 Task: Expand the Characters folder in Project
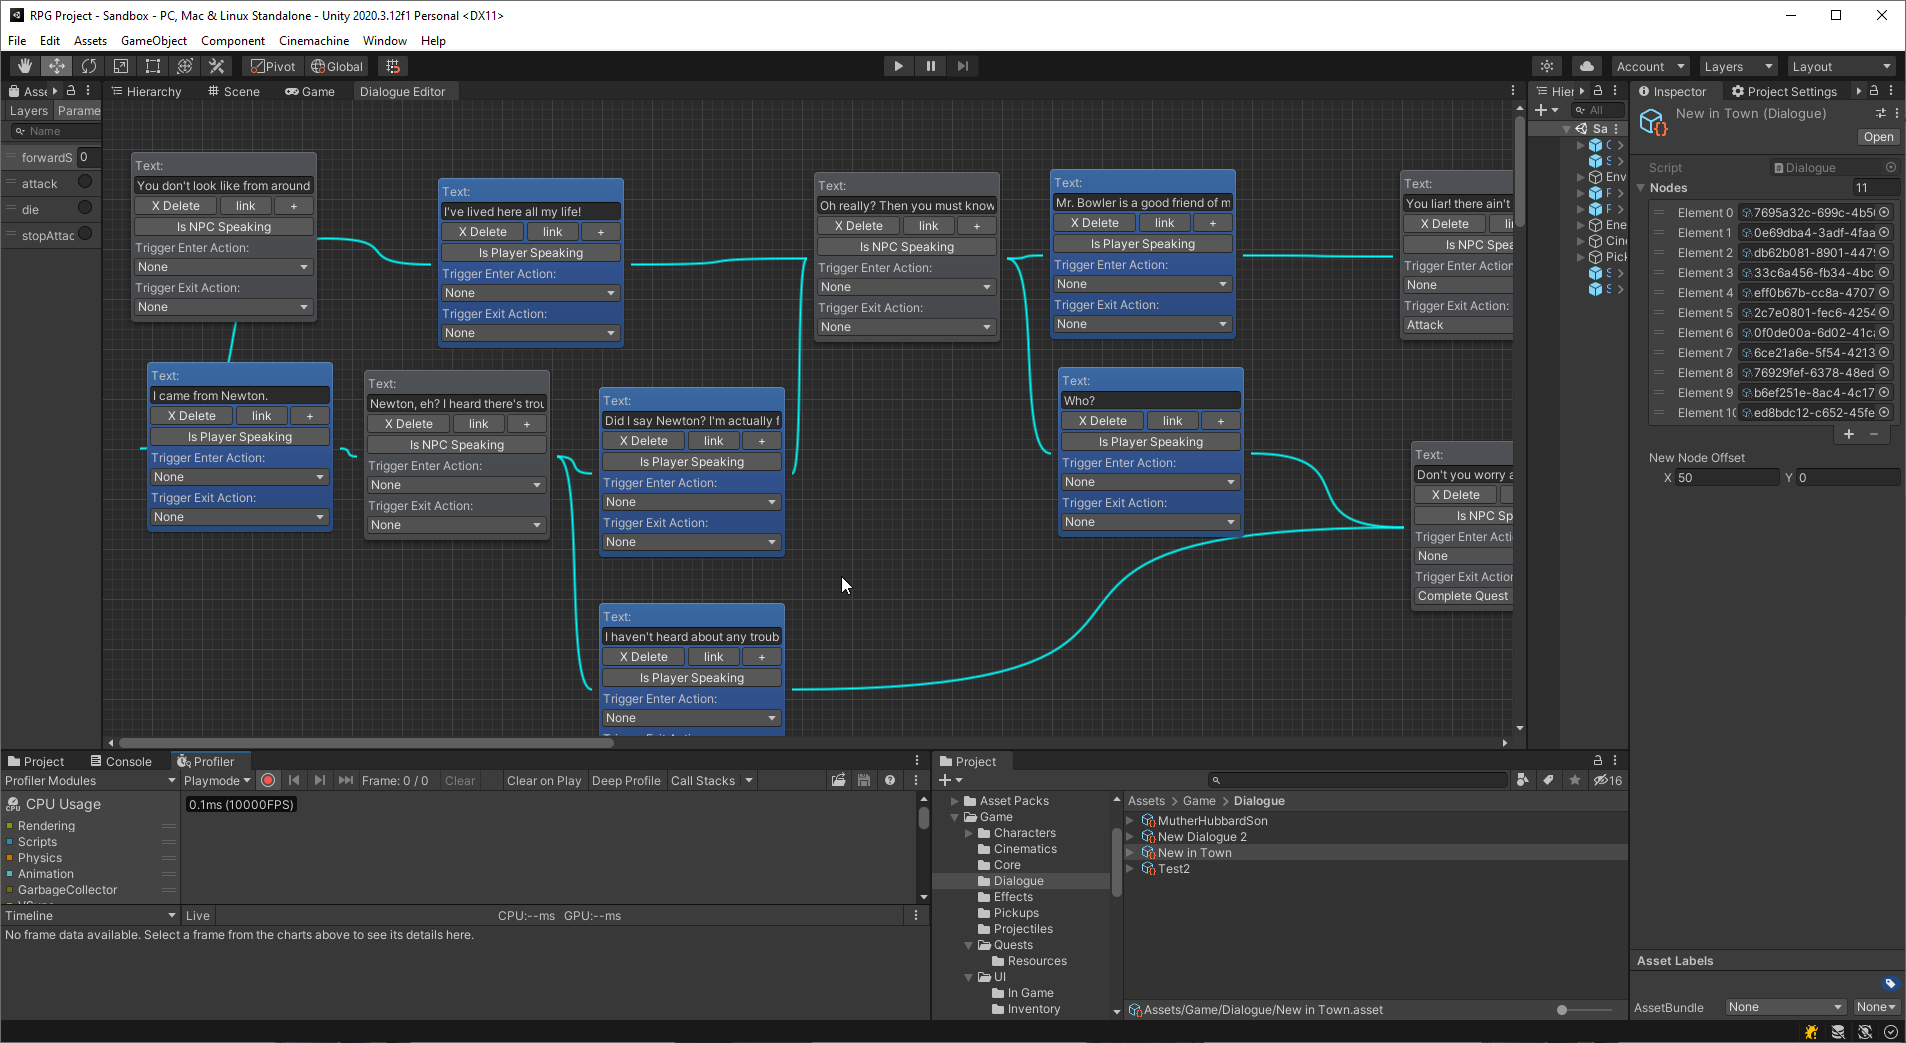click(x=969, y=833)
